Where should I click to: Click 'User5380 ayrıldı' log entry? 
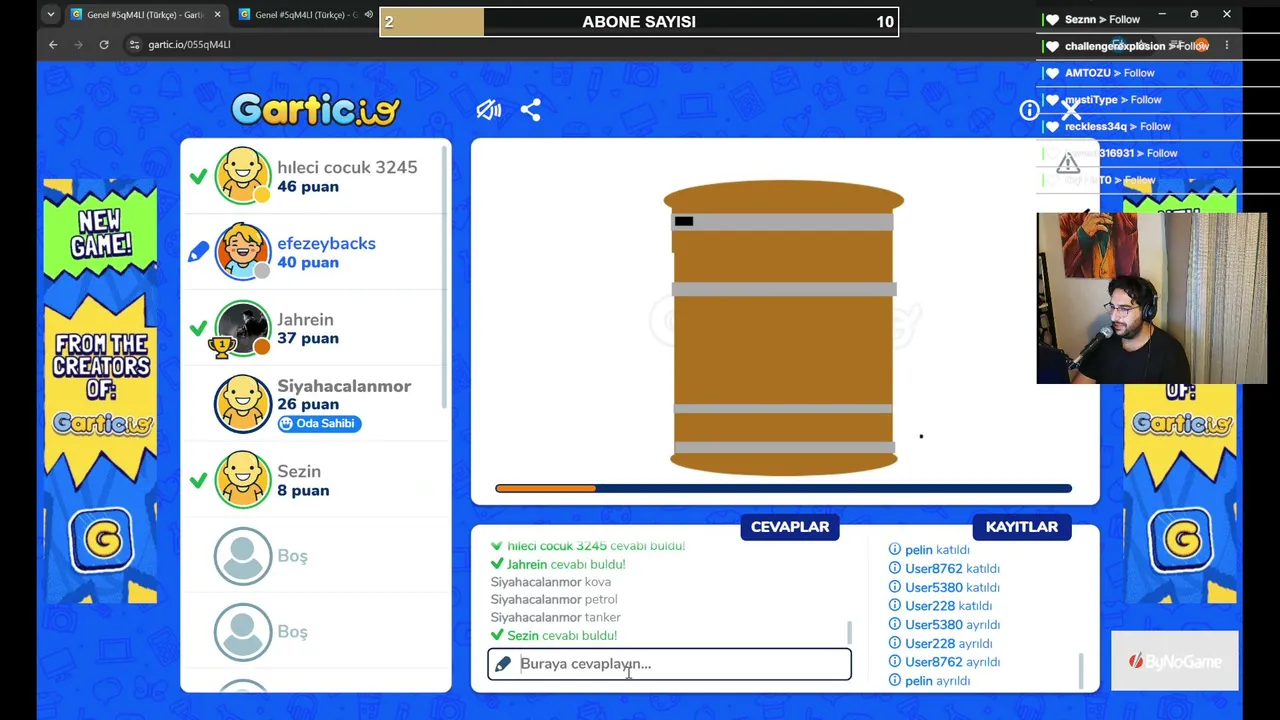pyautogui.click(x=944, y=625)
